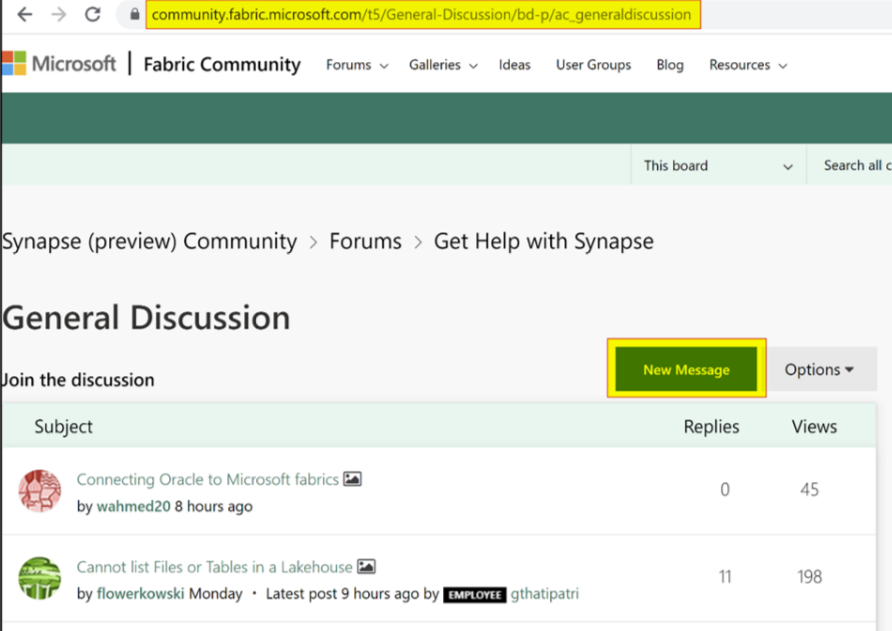Open the image attachment icon on the Oracle thread
The width and height of the screenshot is (892, 631).
point(352,479)
